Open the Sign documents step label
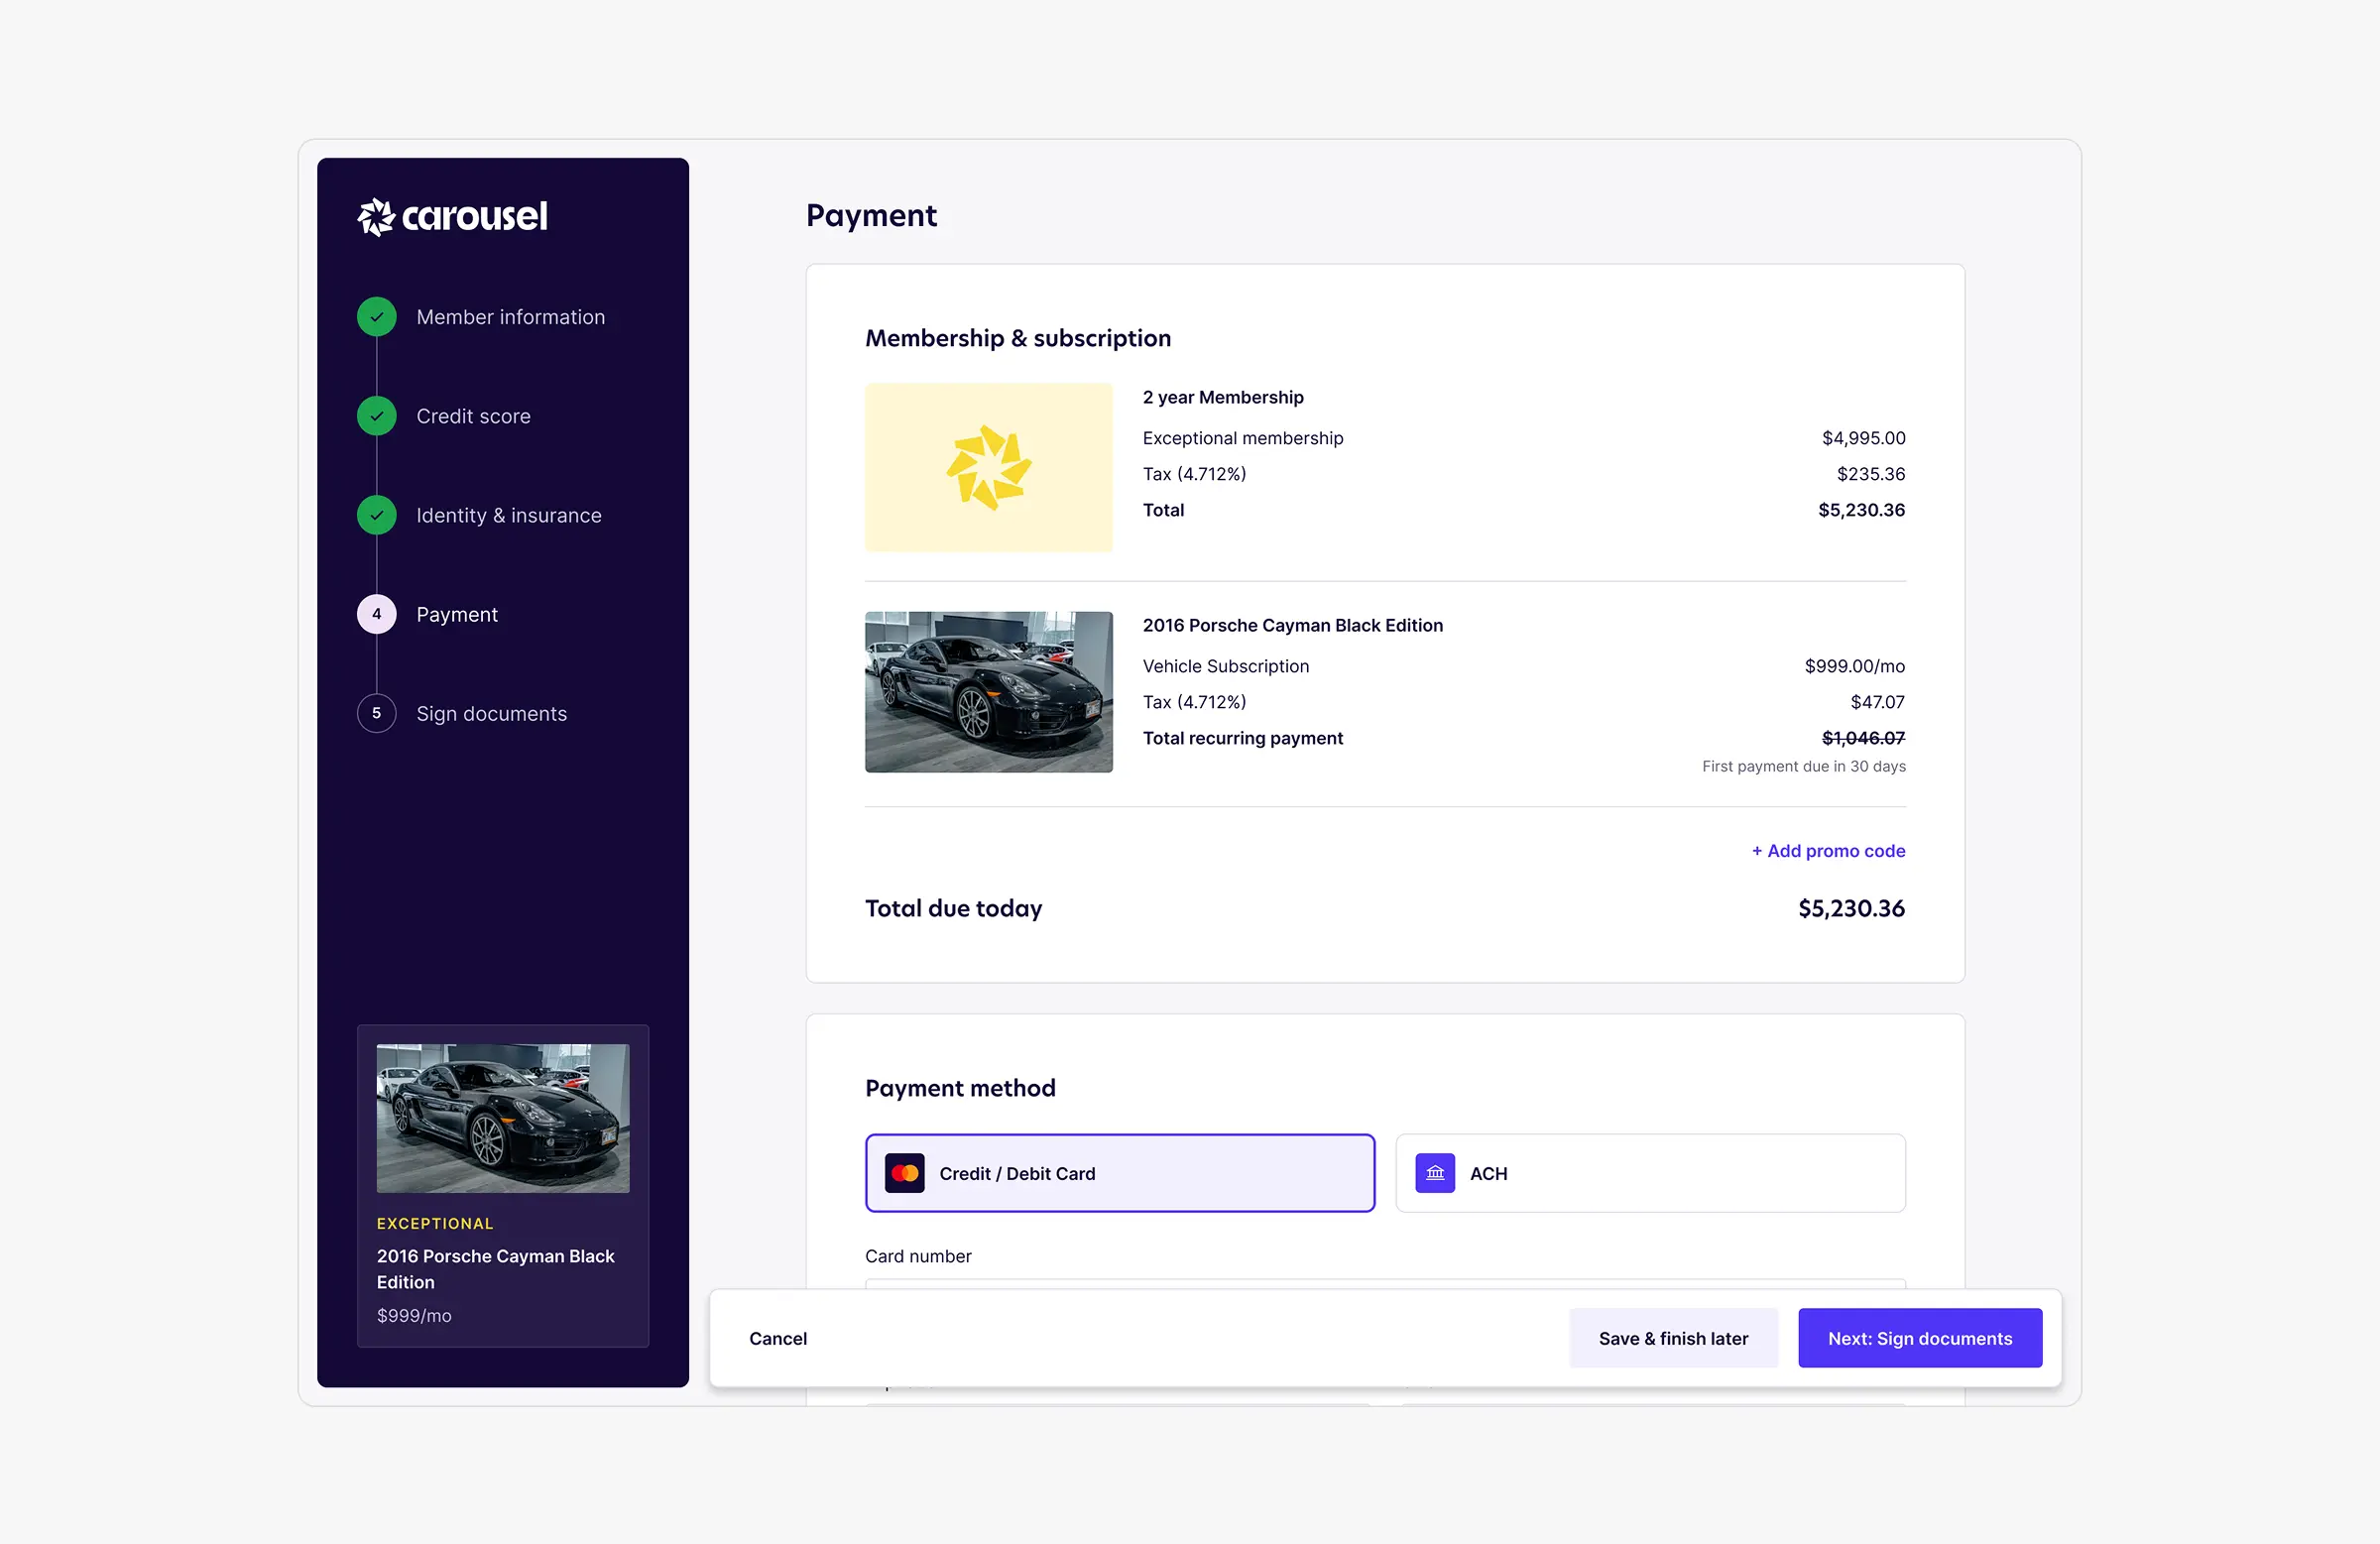2380x1544 pixels. 491,713
